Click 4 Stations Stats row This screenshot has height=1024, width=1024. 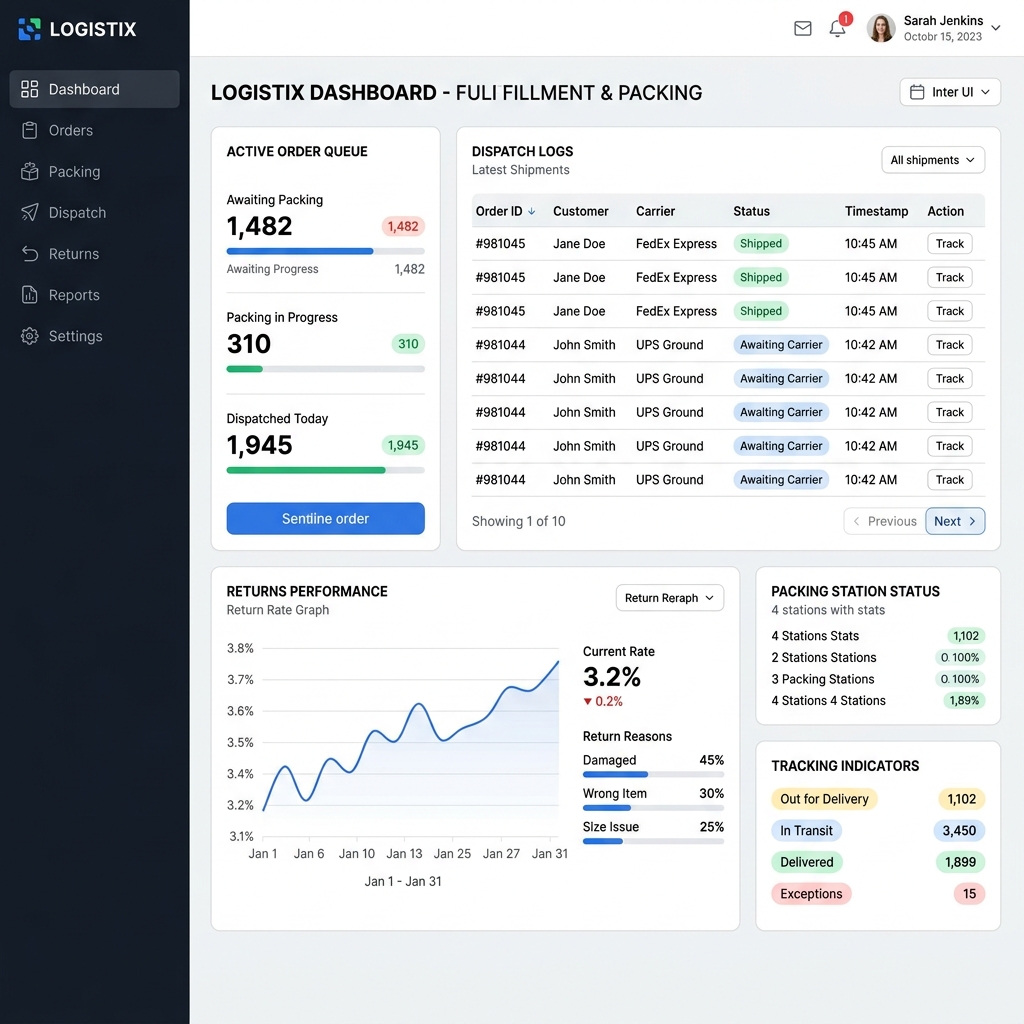click(878, 635)
